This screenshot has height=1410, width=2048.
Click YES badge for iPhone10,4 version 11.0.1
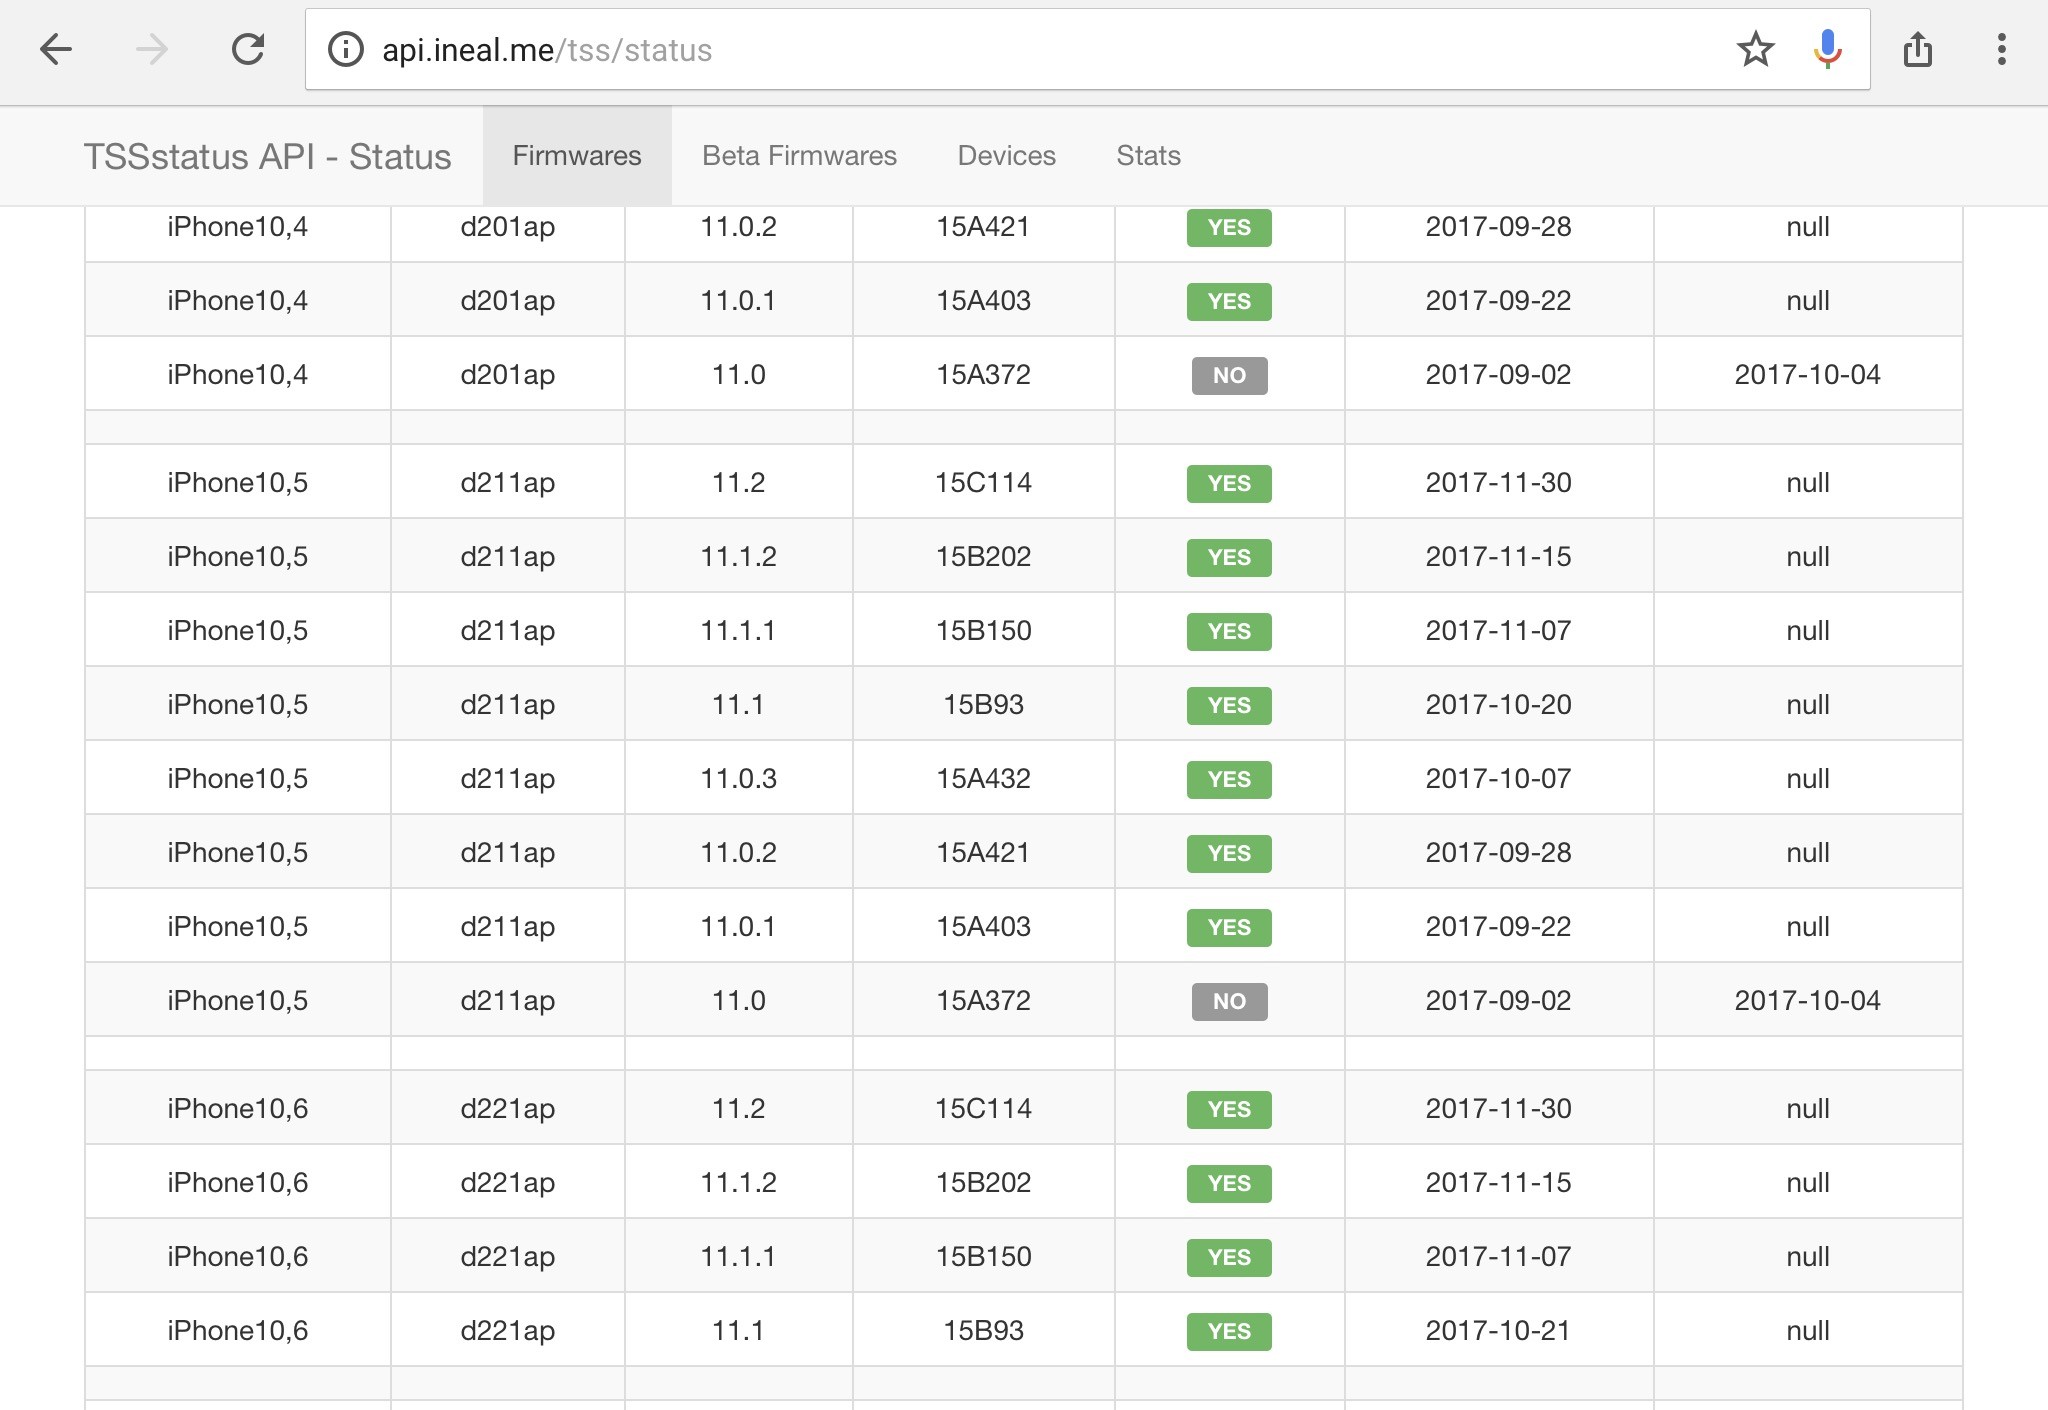[1229, 301]
